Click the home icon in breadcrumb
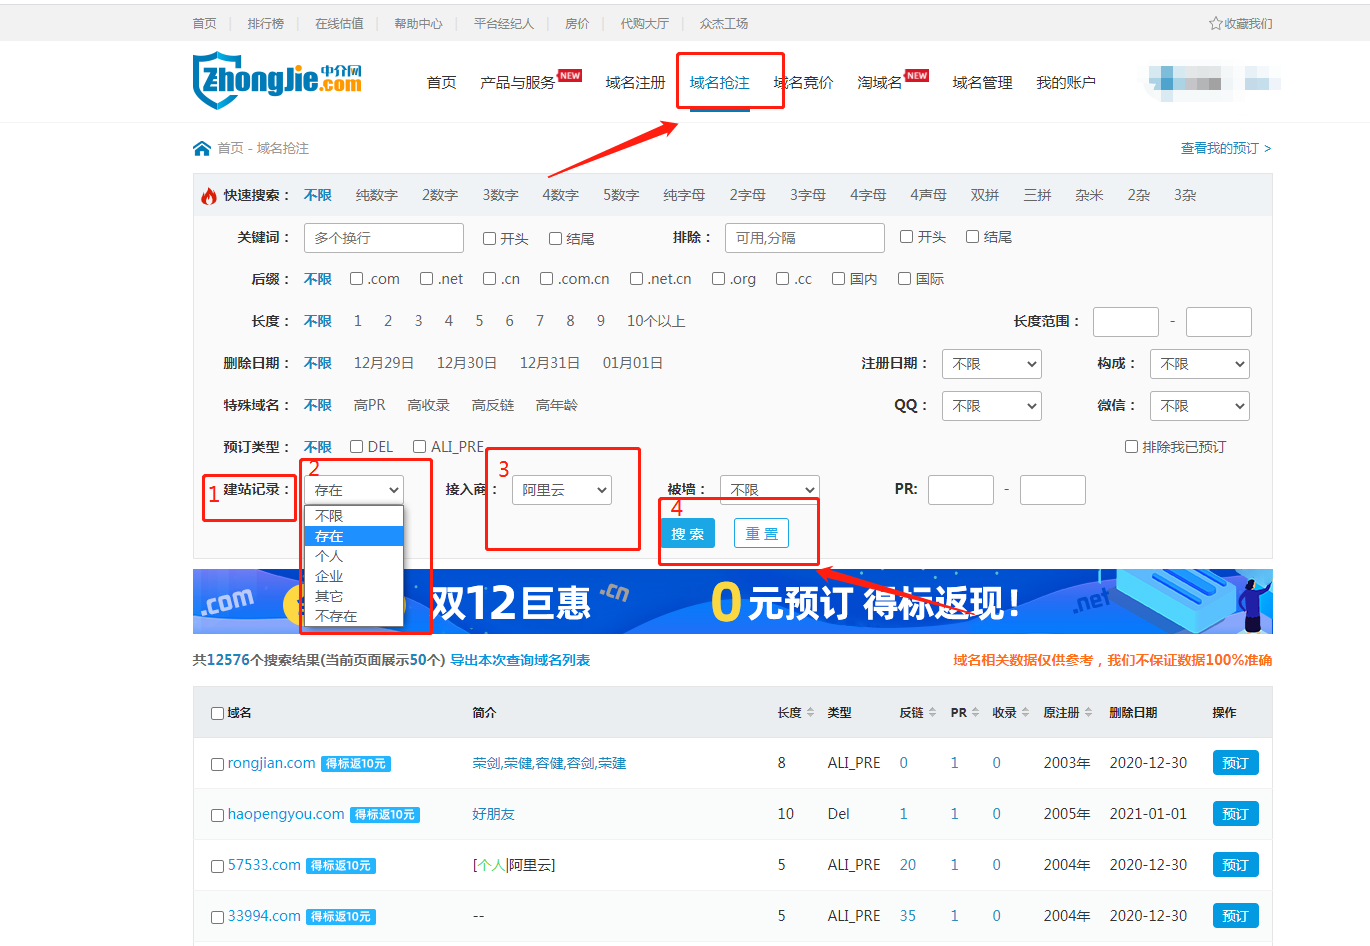This screenshot has width=1370, height=946. click(x=202, y=148)
